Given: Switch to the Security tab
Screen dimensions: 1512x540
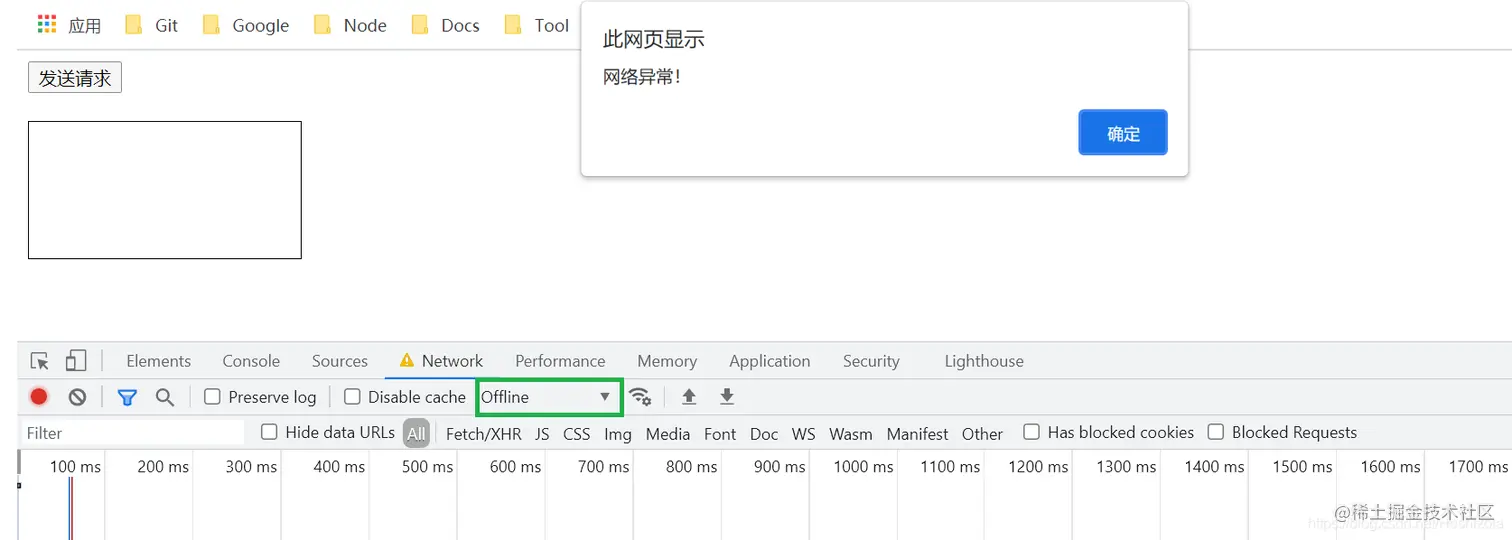Looking at the screenshot, I should click(x=871, y=361).
